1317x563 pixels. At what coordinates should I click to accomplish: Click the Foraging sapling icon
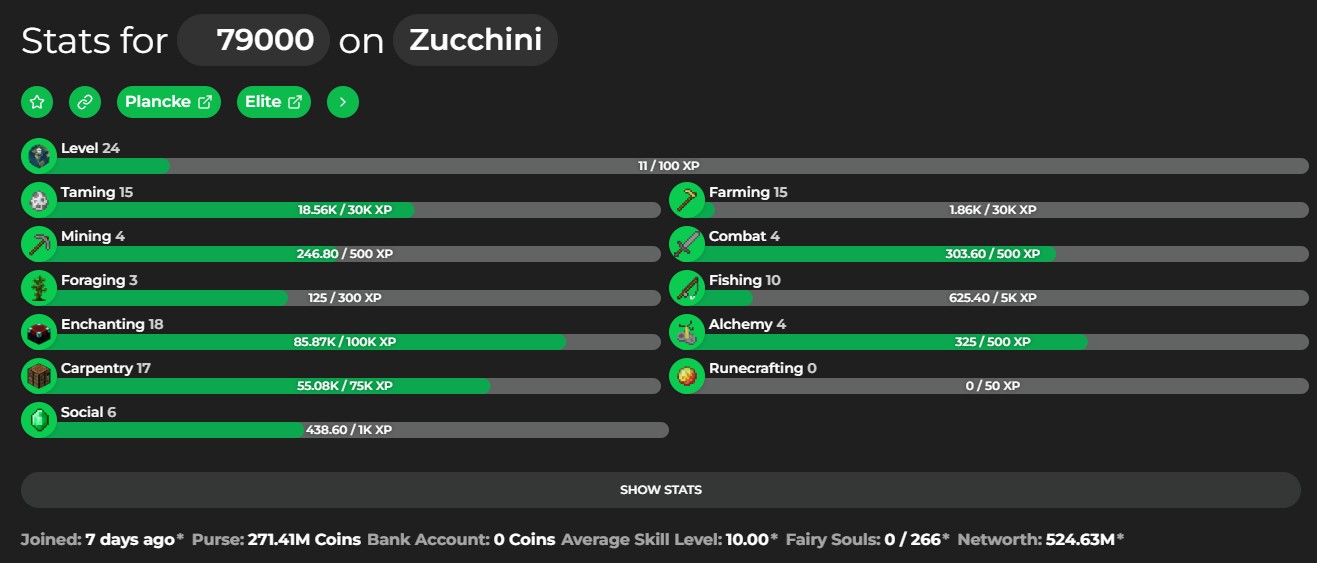[x=39, y=288]
